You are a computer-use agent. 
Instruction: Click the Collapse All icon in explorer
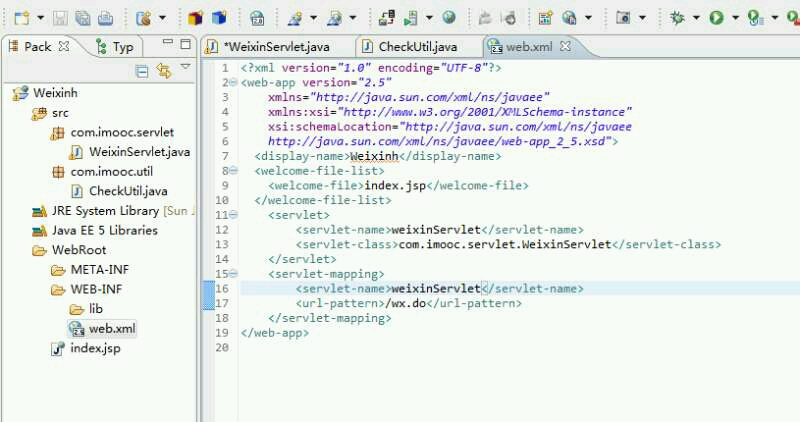click(x=142, y=71)
